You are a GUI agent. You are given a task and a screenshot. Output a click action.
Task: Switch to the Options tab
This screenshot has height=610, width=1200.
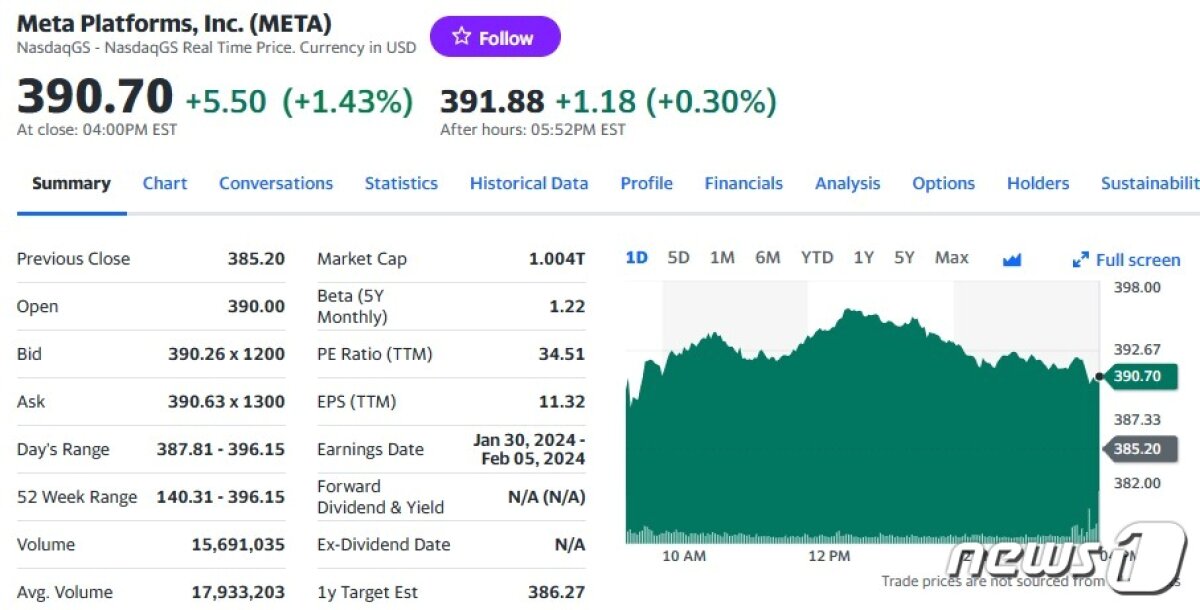click(x=943, y=183)
